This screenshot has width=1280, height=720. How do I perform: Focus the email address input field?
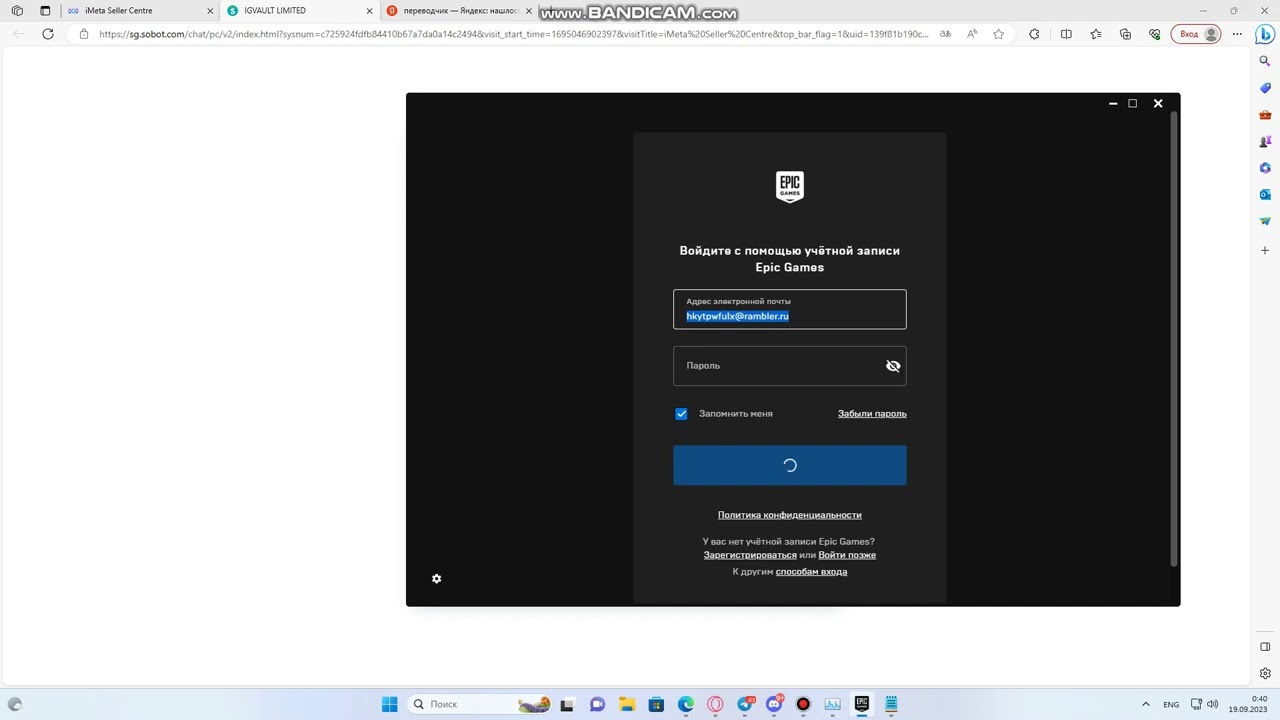click(790, 309)
